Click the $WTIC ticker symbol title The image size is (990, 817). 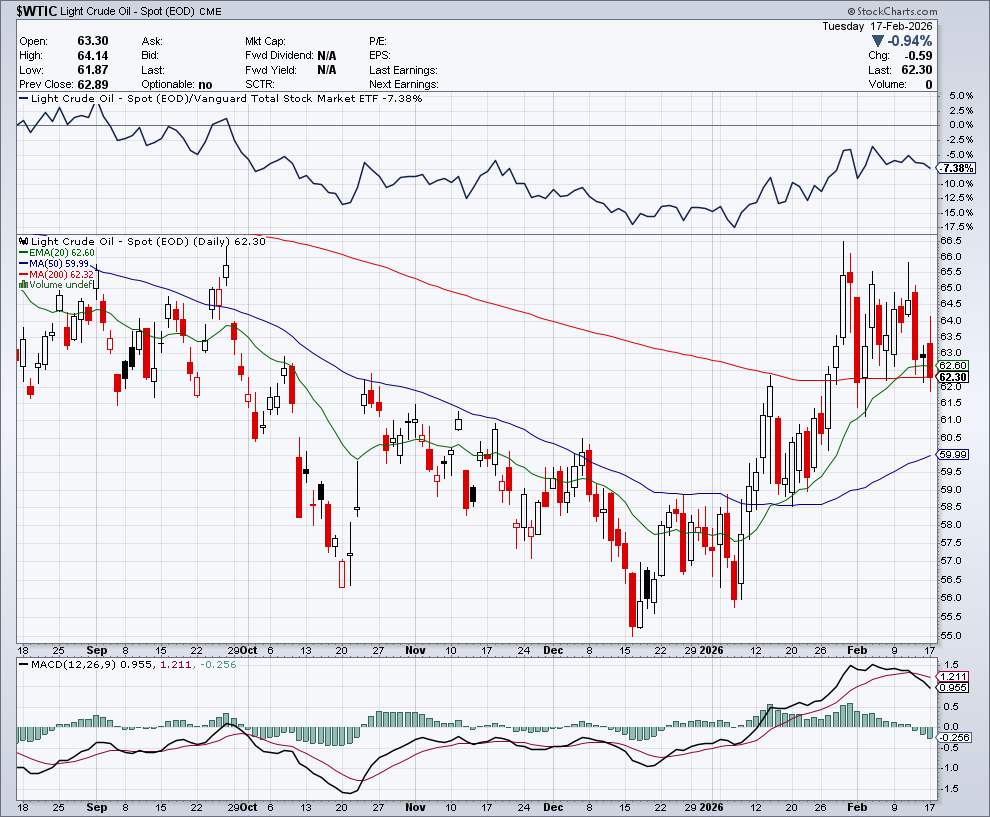(37, 11)
